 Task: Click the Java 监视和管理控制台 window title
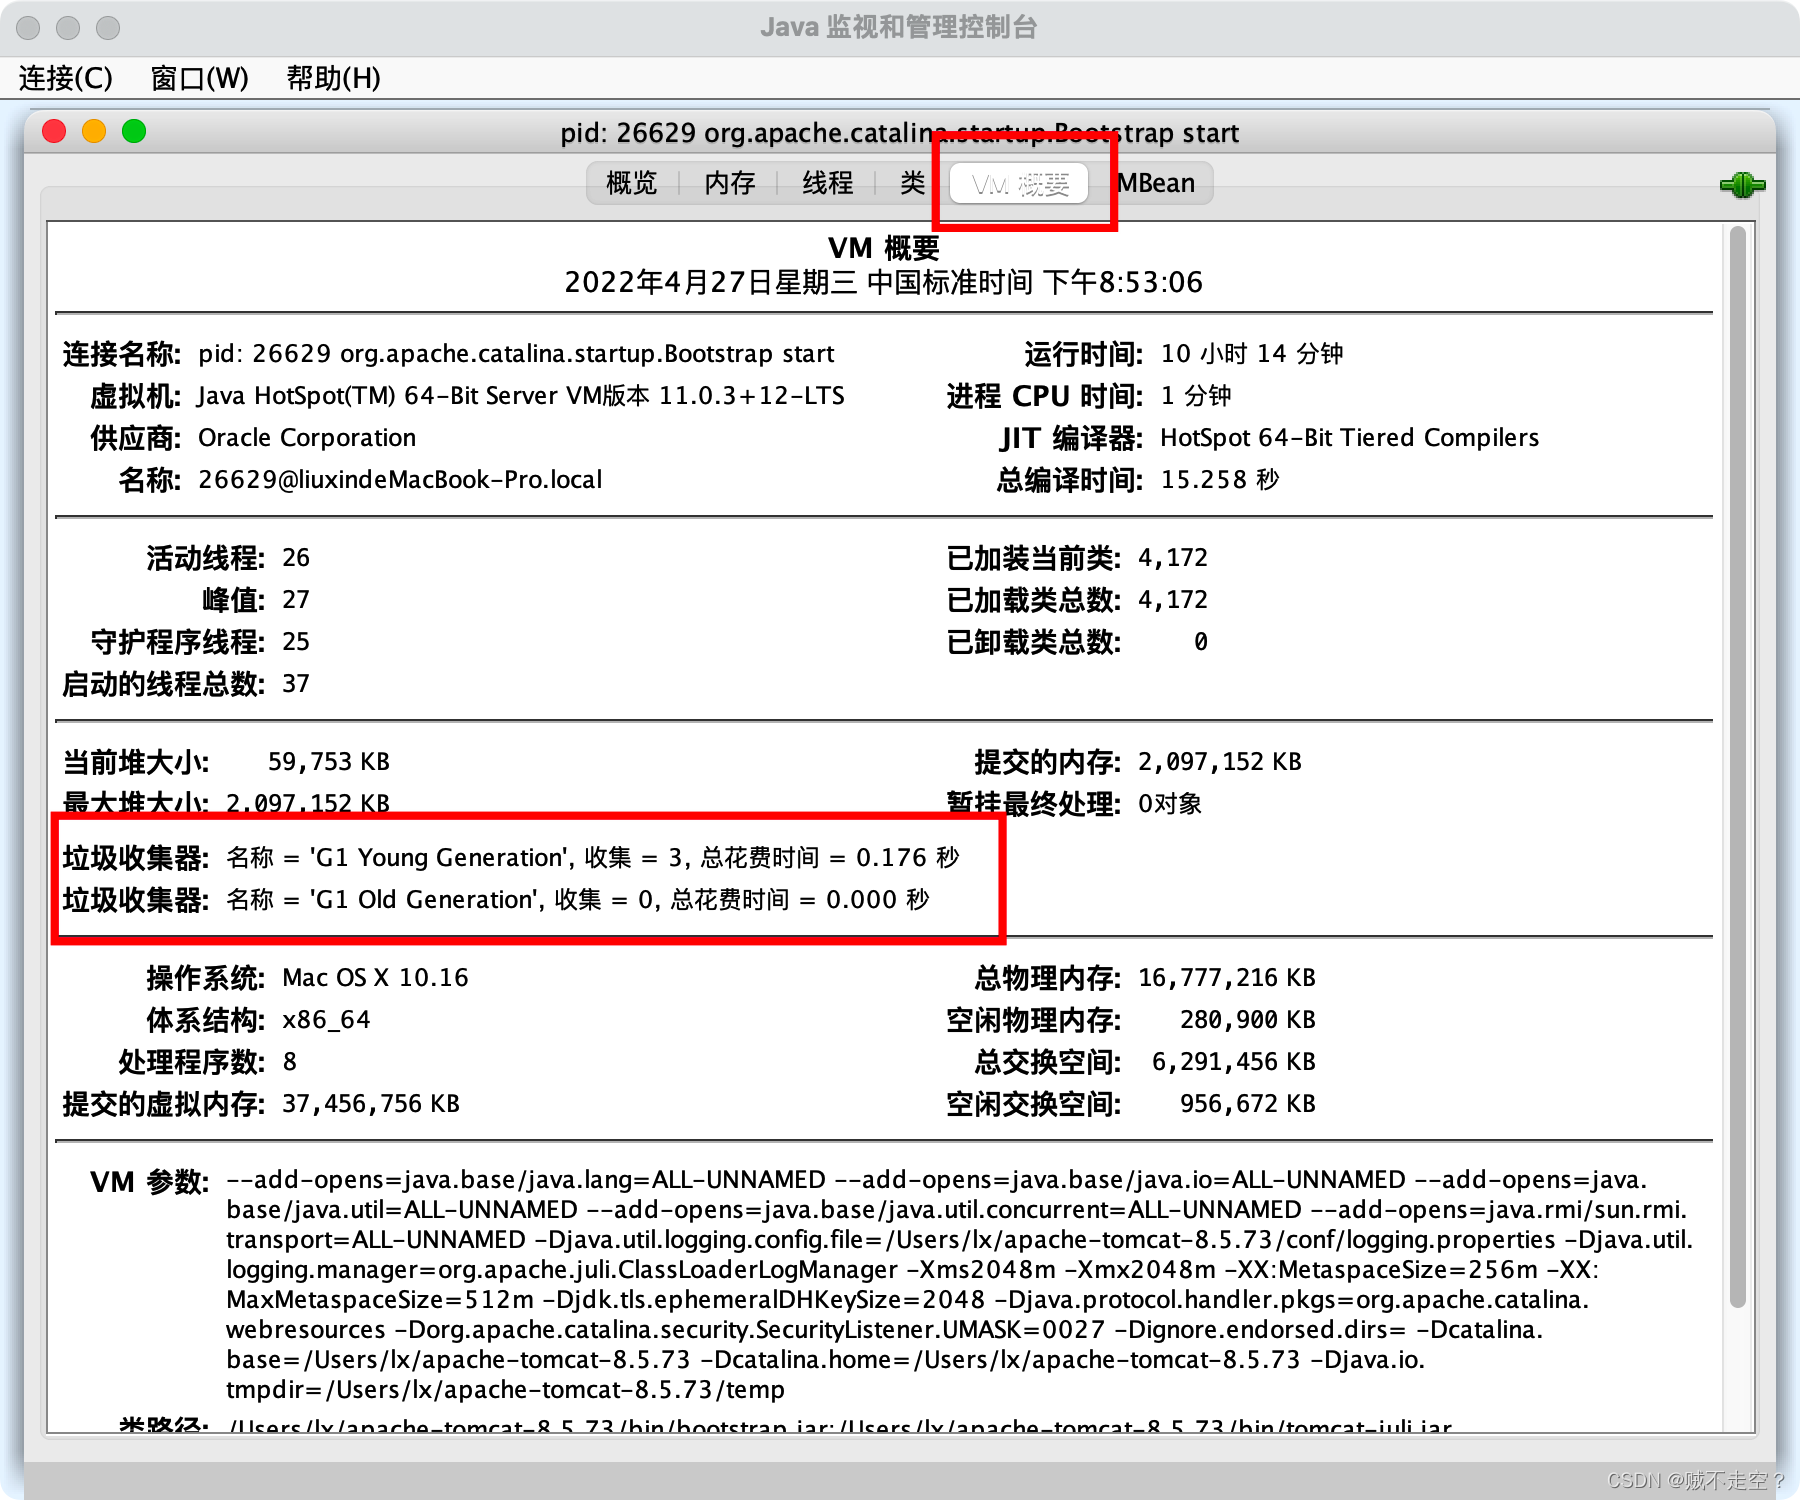(x=898, y=27)
